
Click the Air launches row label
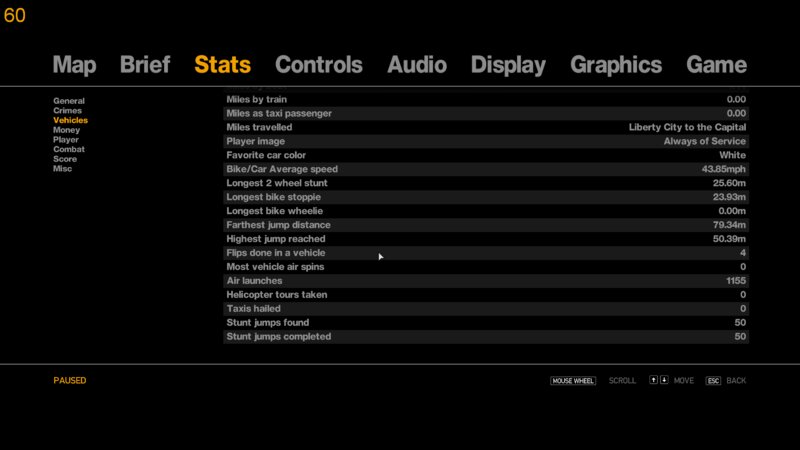point(254,281)
